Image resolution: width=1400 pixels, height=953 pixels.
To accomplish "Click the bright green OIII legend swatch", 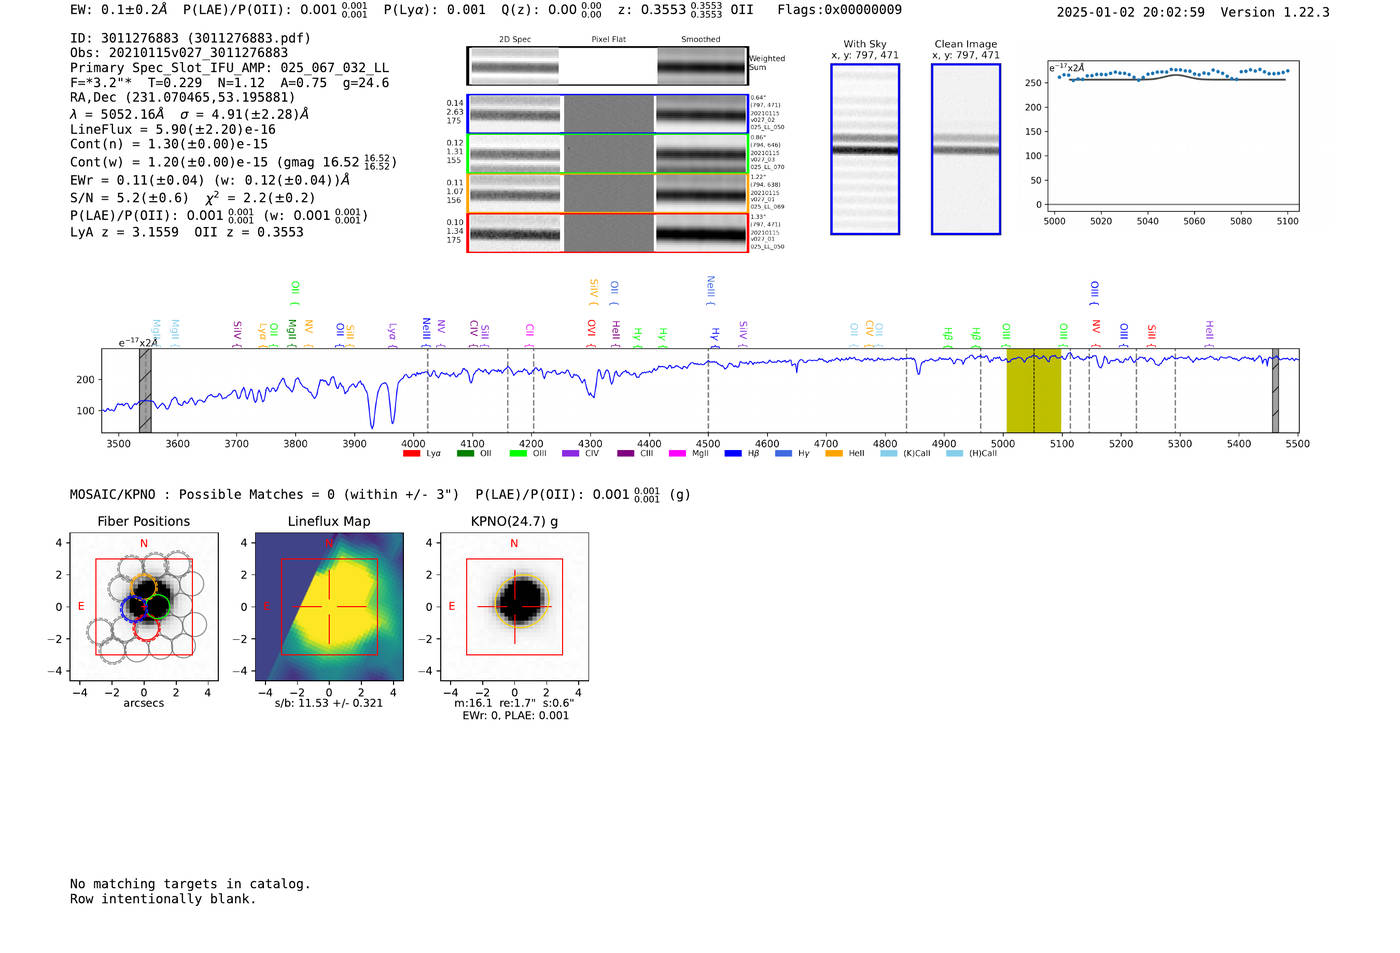I will (518, 453).
